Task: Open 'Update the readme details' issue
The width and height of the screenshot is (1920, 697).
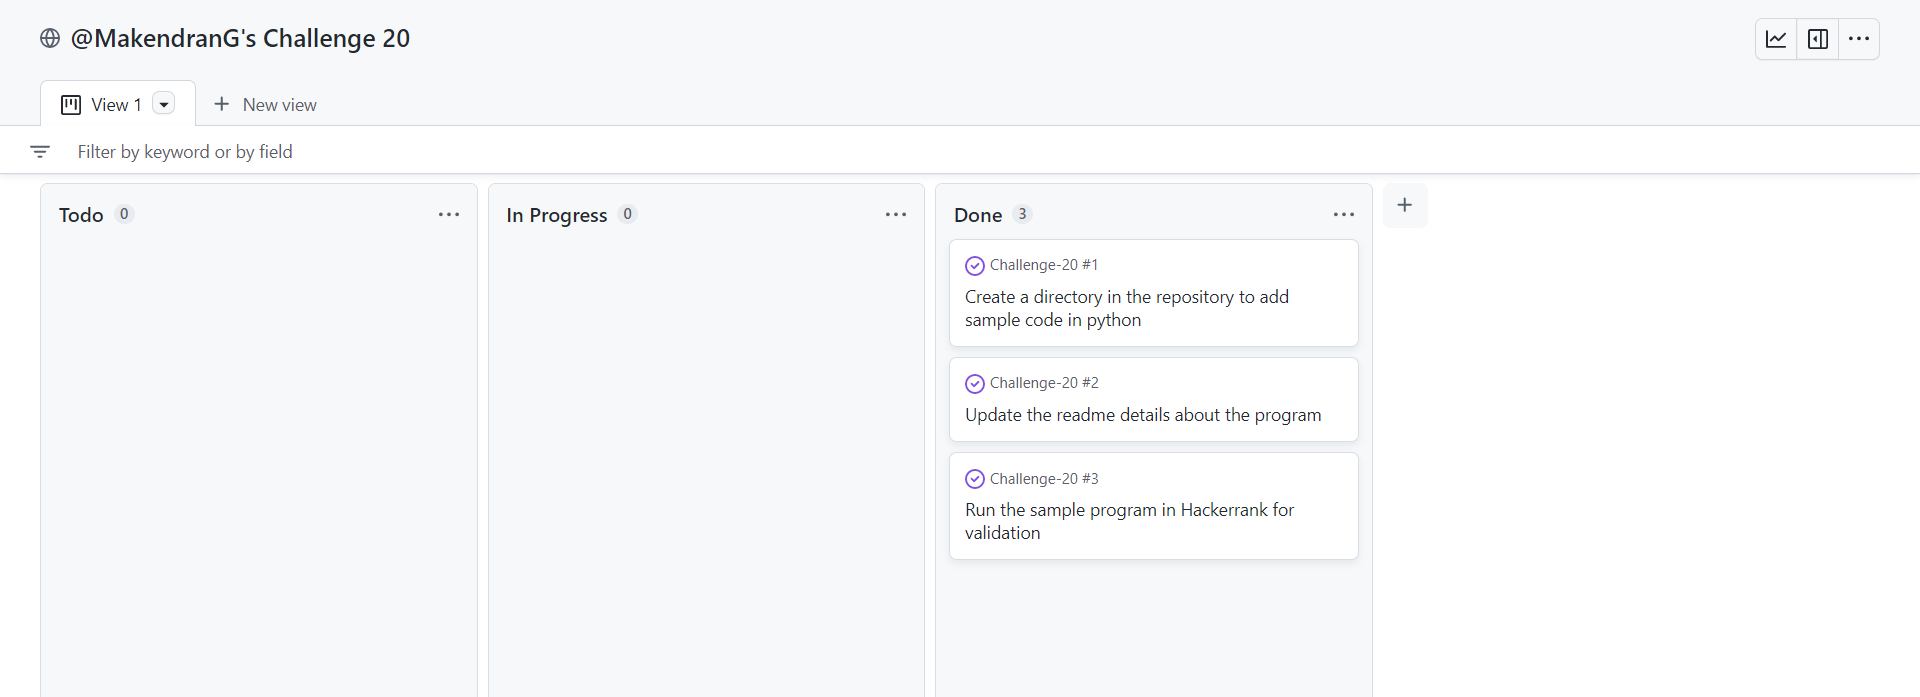Action: click(x=1143, y=415)
